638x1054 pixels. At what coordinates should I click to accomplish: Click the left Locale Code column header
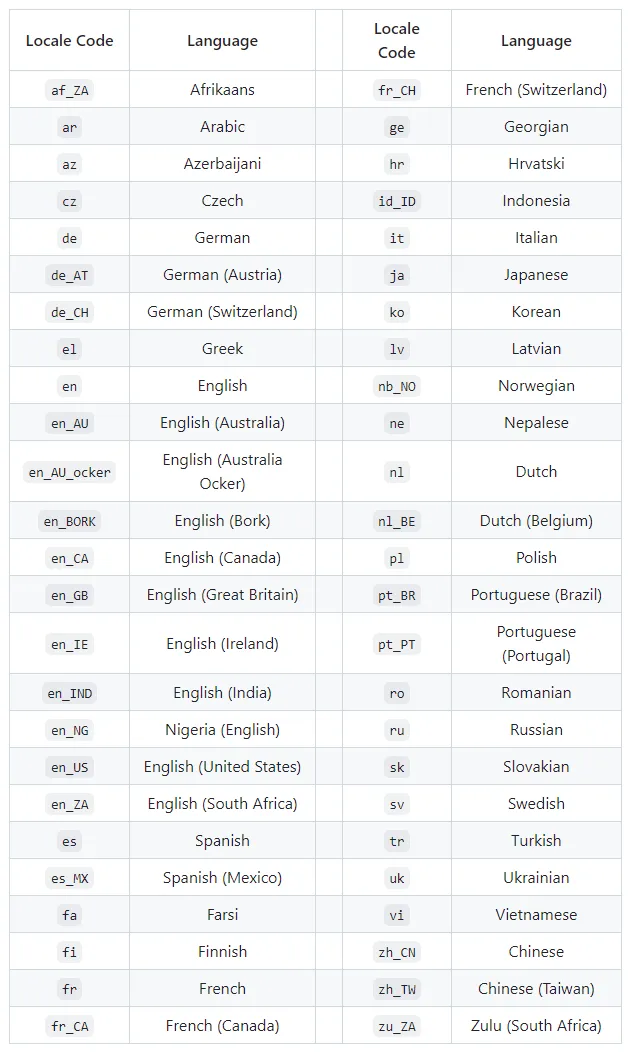click(69, 41)
